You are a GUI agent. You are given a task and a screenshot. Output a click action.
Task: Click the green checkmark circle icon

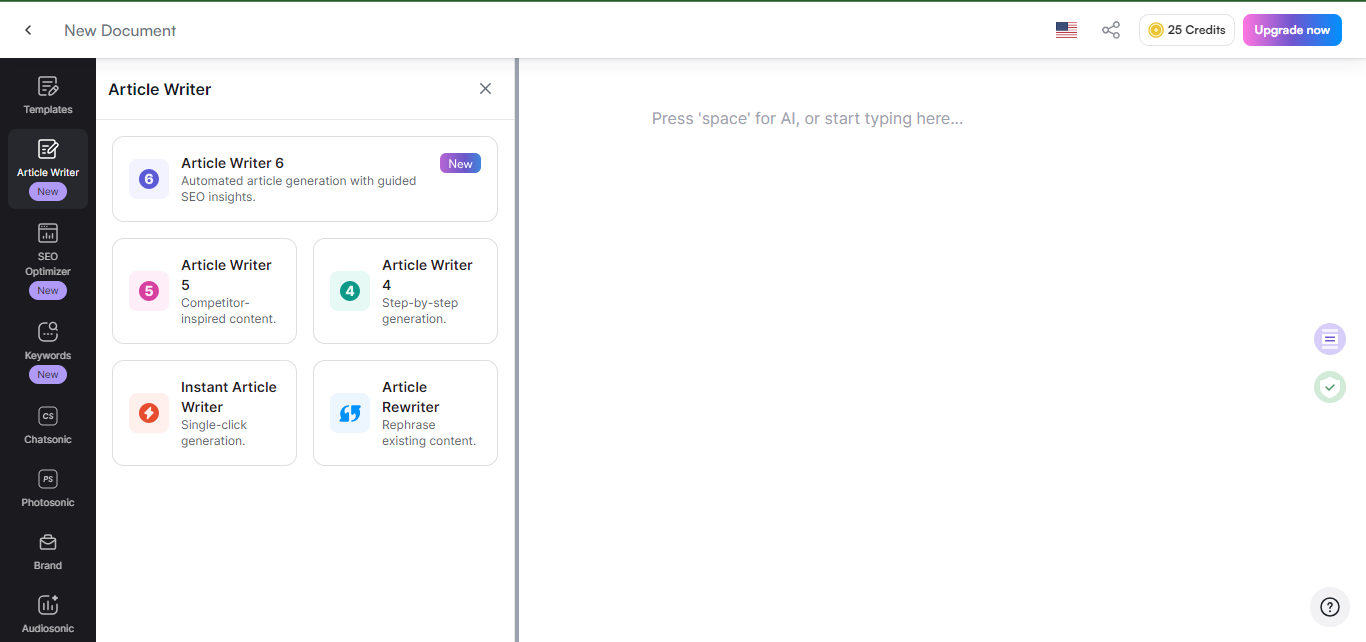coord(1329,387)
